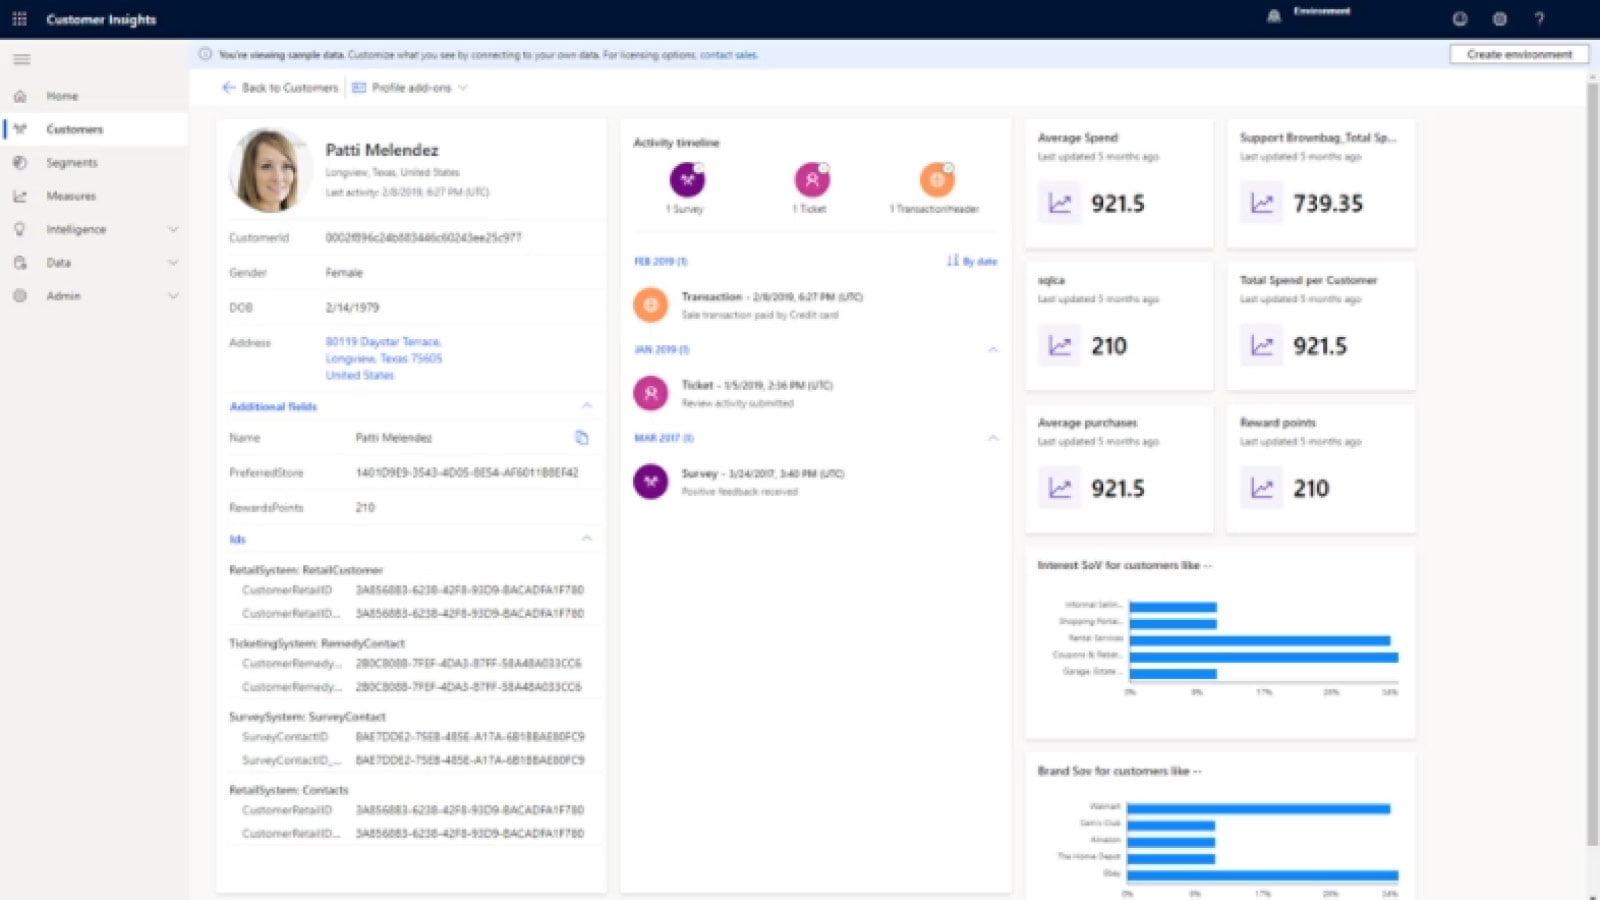Expand the Intelligence menu chevron

click(173, 230)
